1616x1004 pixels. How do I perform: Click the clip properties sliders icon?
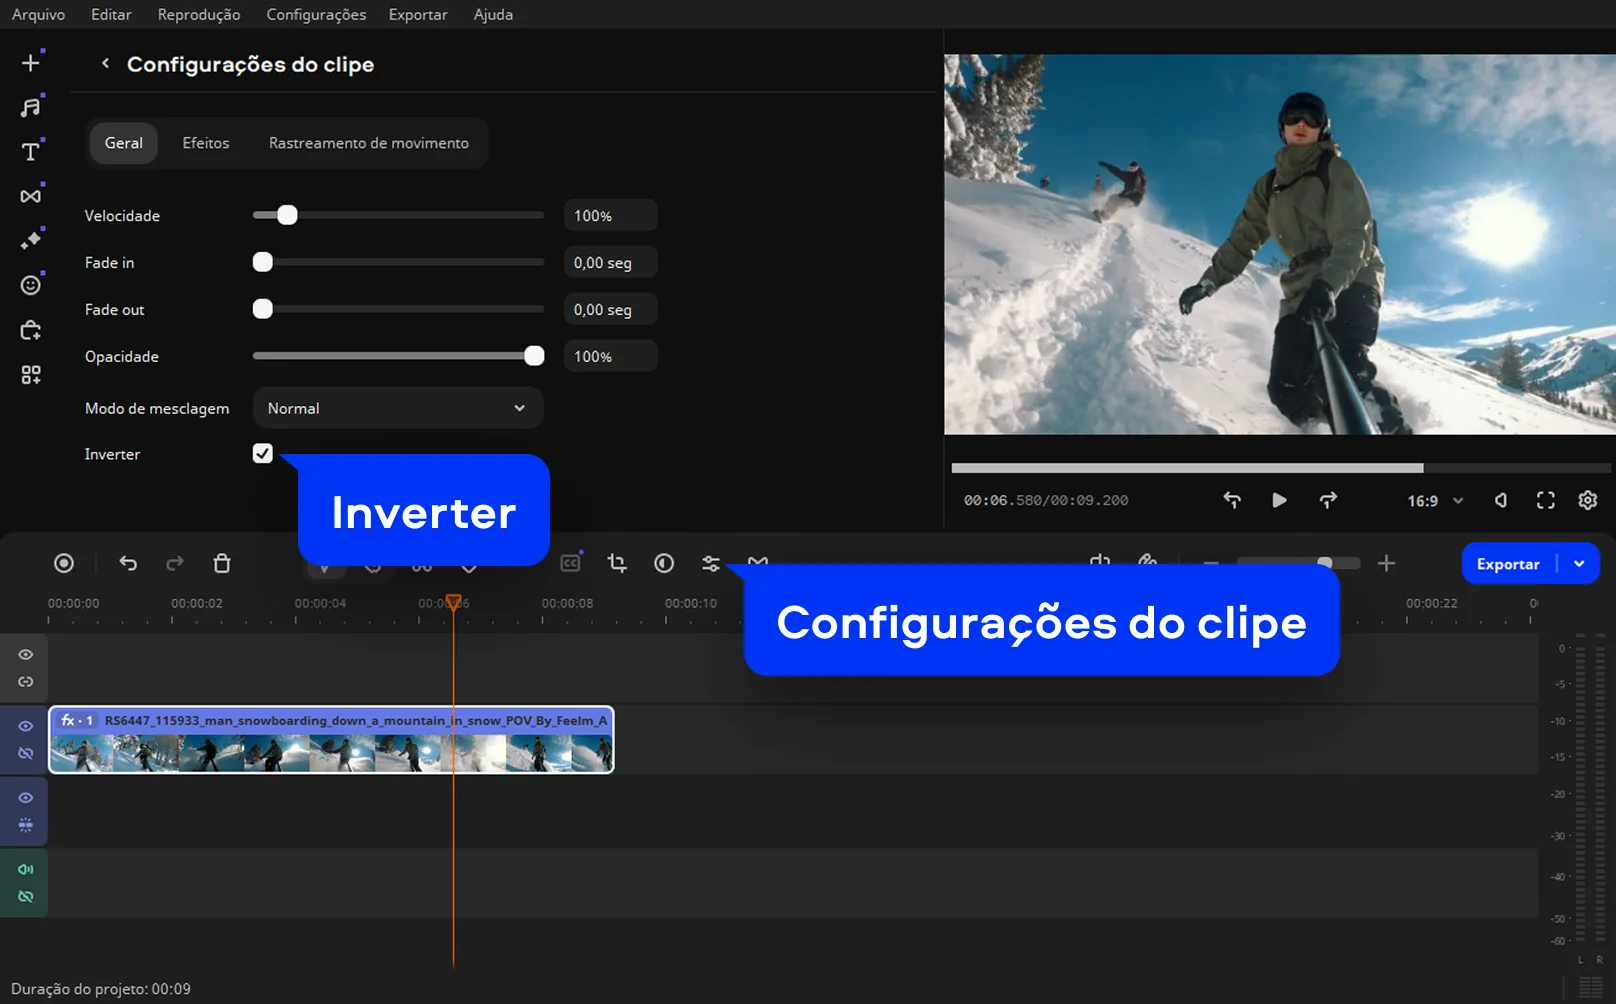click(711, 564)
